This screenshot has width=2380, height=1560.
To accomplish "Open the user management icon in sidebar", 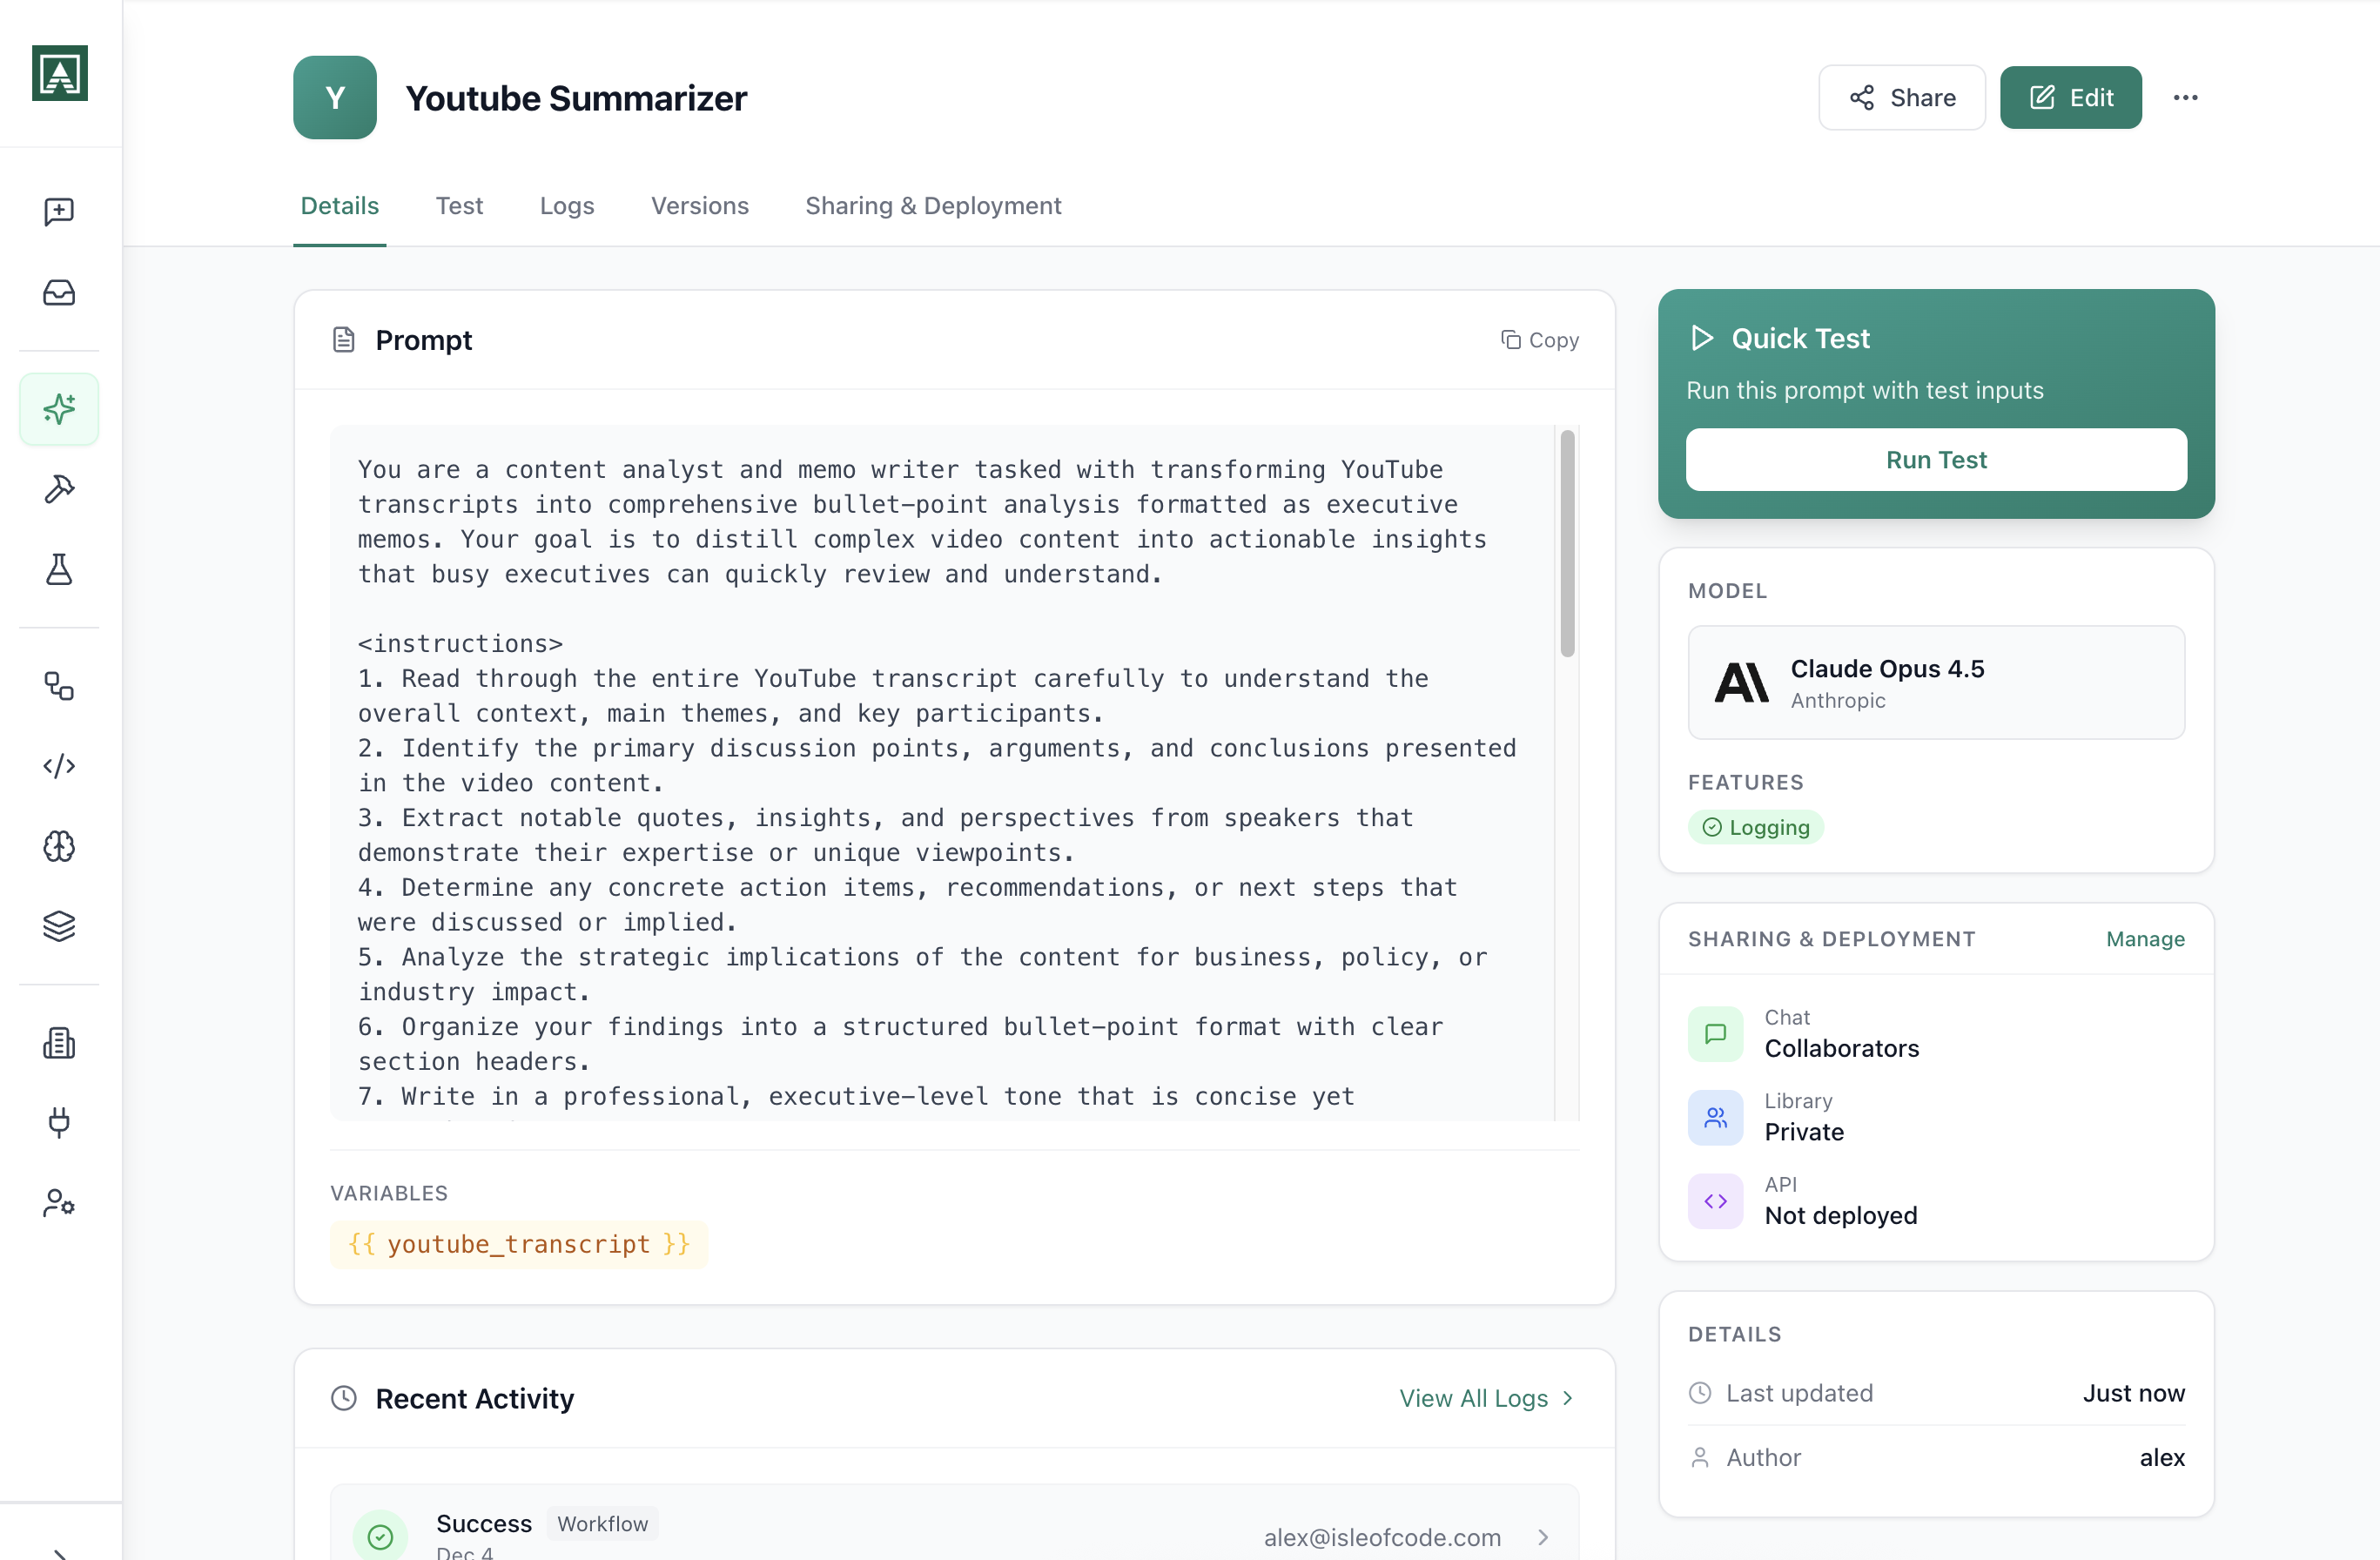I will click(59, 1203).
